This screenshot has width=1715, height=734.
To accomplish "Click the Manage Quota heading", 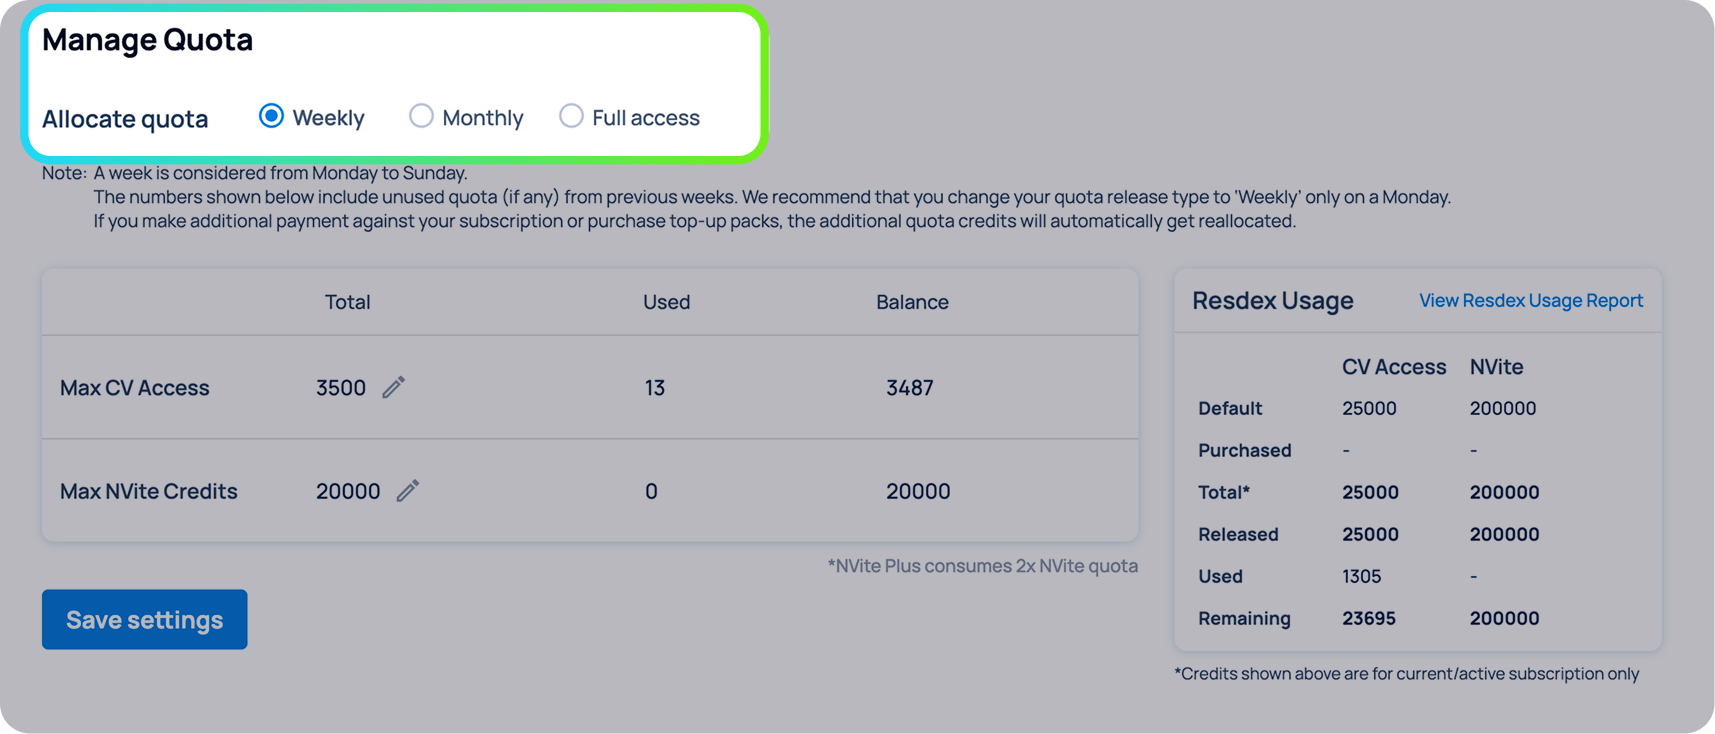I will 147,40.
